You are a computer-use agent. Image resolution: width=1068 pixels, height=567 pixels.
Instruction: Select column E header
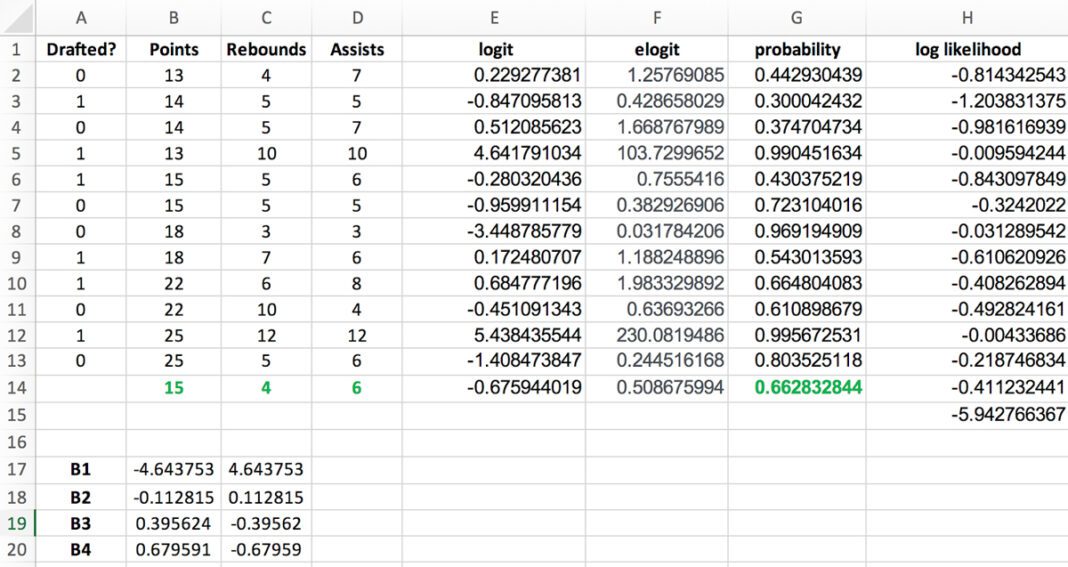pyautogui.click(x=494, y=18)
